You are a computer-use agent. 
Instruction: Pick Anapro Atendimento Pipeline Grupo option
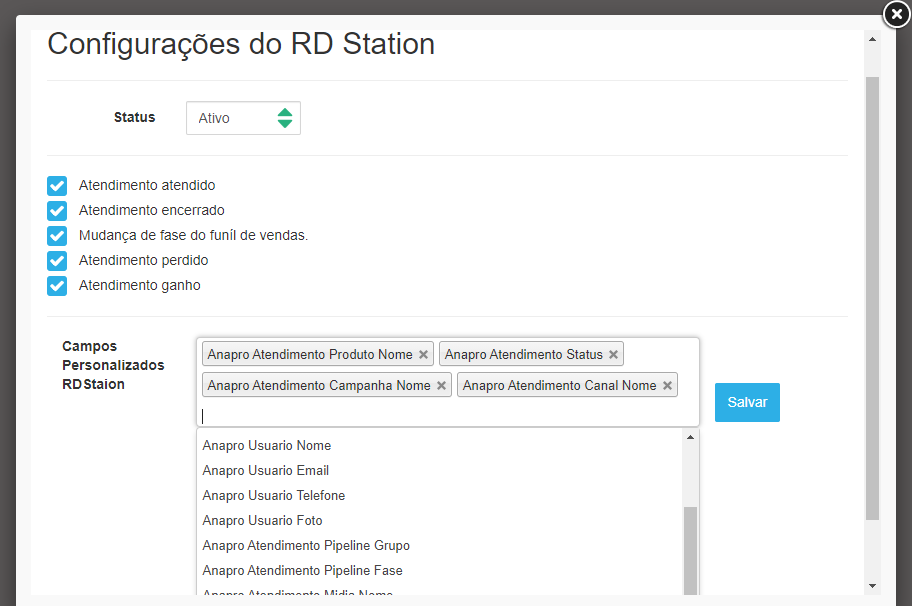pyautogui.click(x=306, y=546)
